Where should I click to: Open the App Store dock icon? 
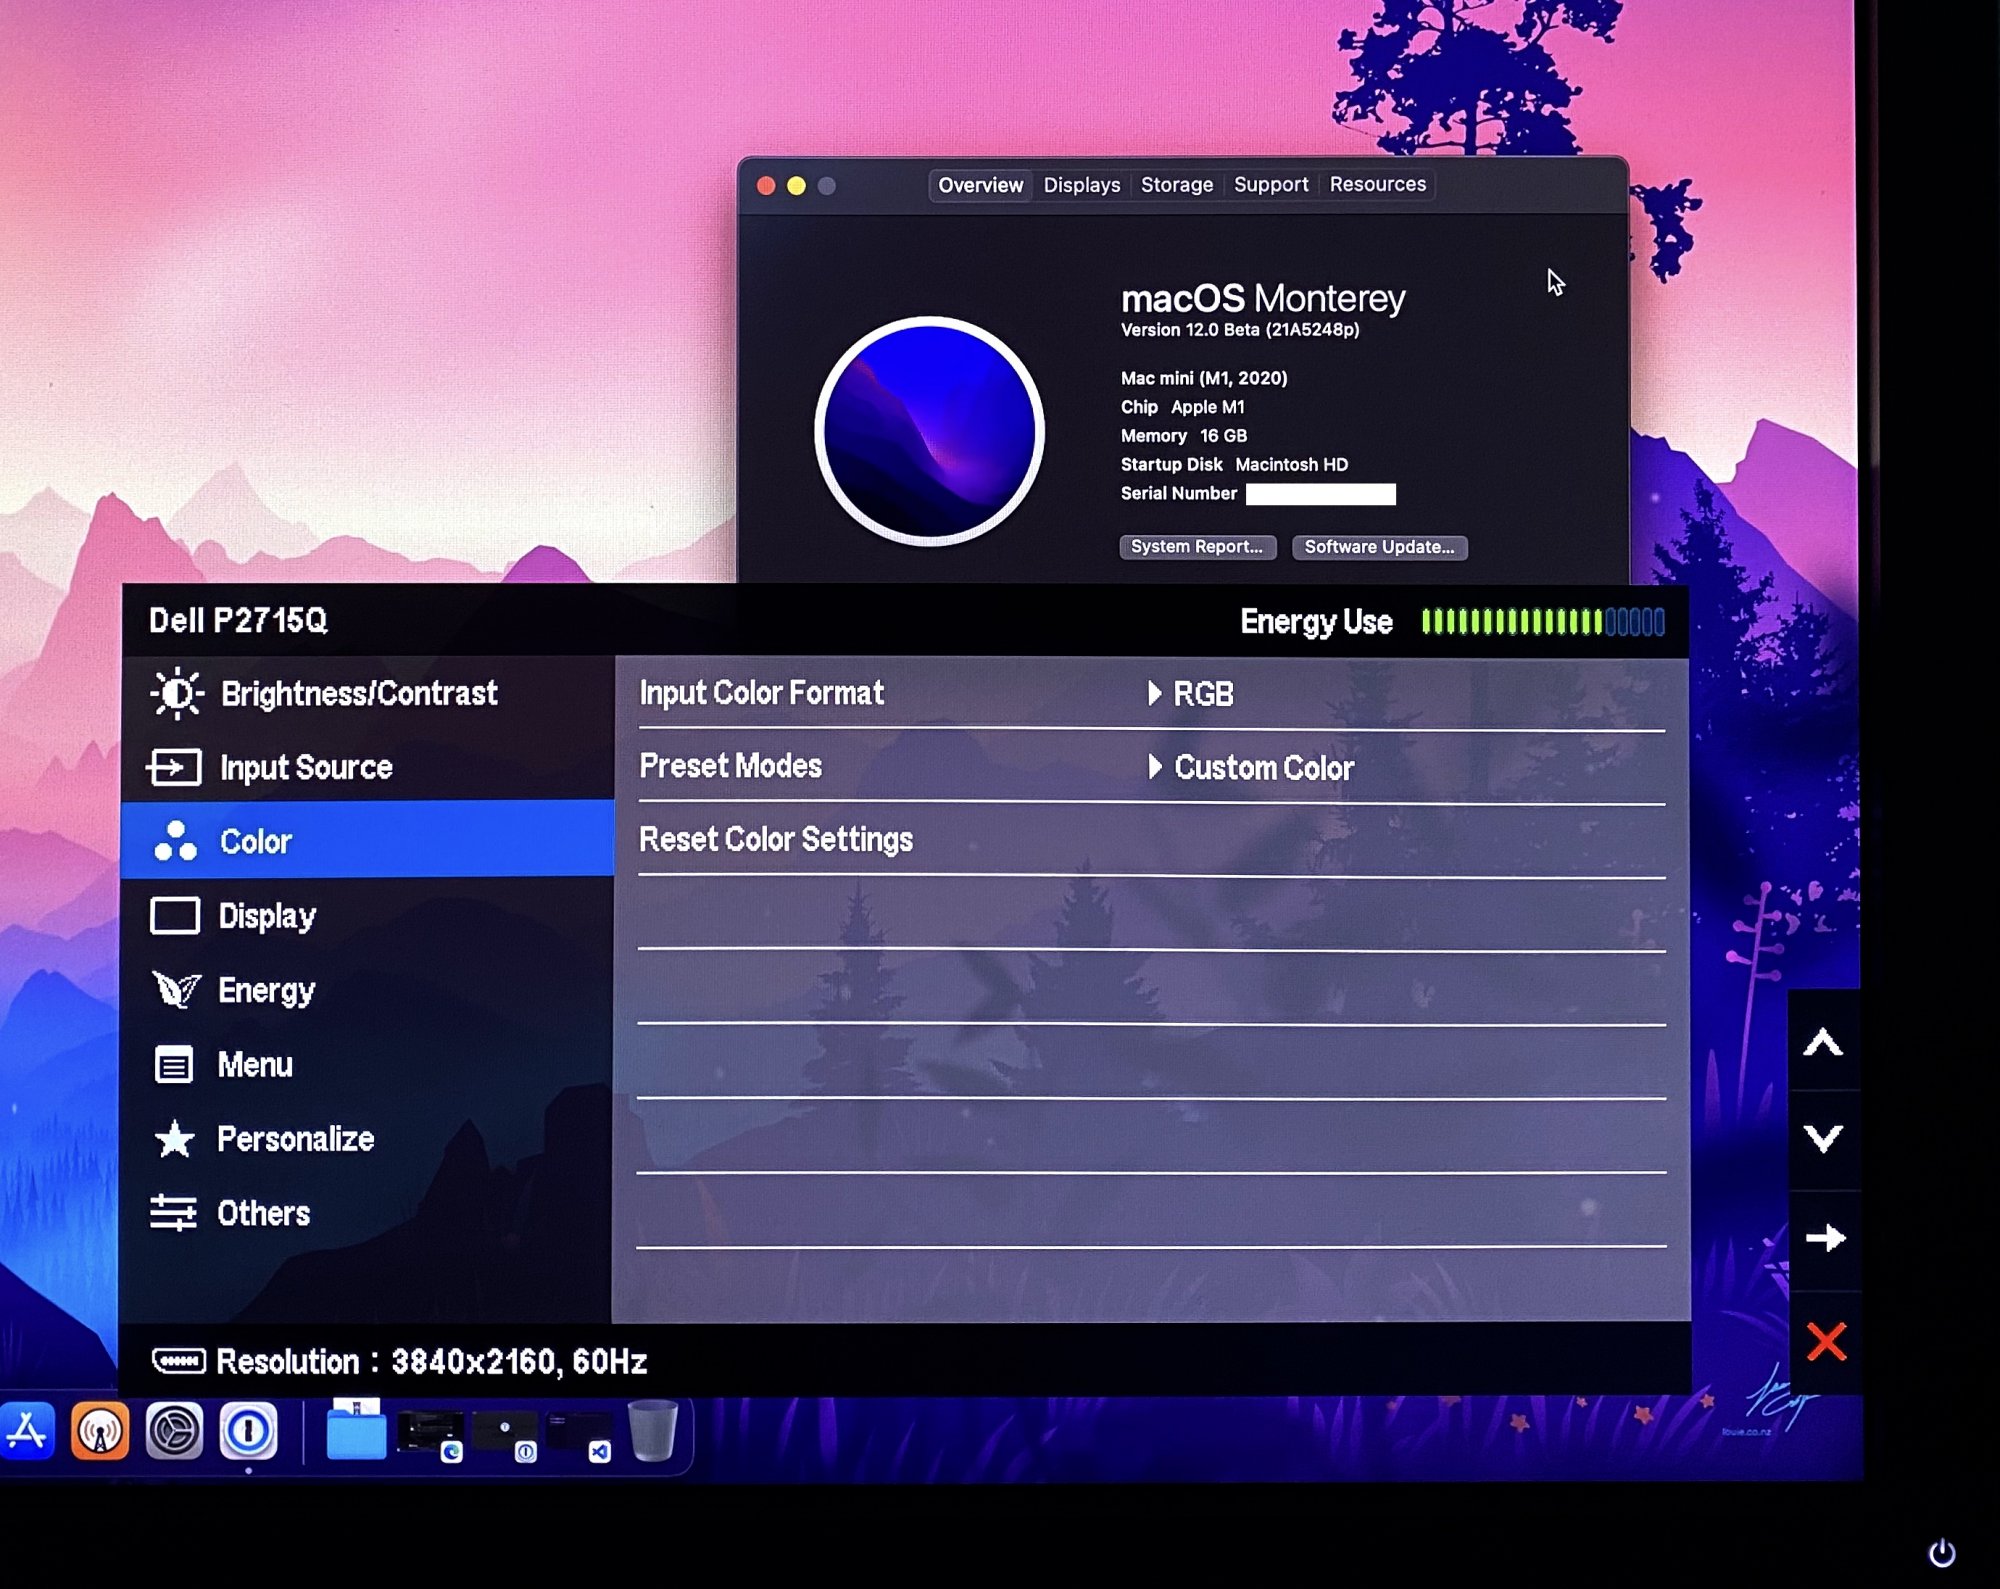click(27, 1432)
